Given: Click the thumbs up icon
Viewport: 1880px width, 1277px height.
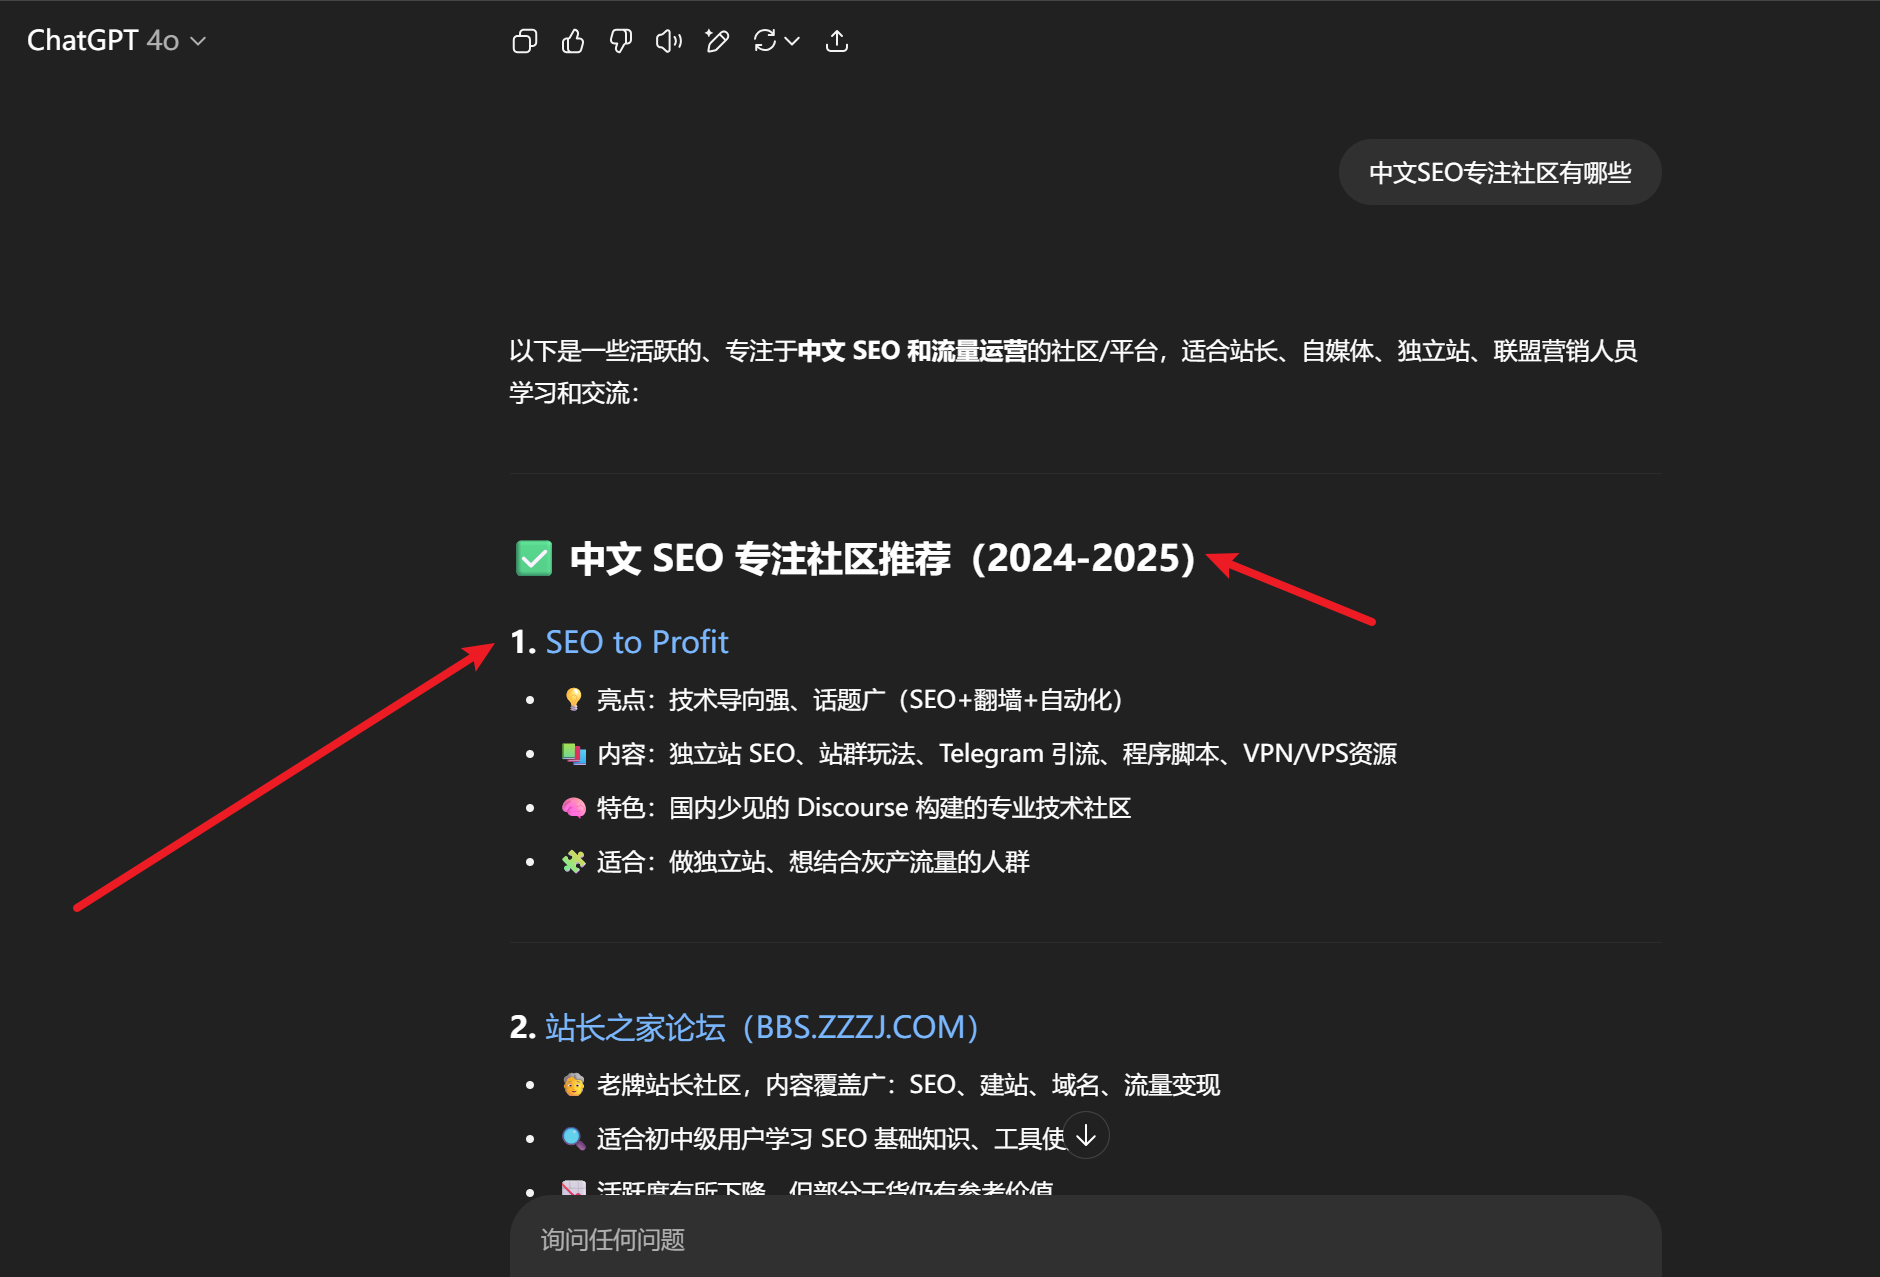Looking at the screenshot, I should coord(573,41).
